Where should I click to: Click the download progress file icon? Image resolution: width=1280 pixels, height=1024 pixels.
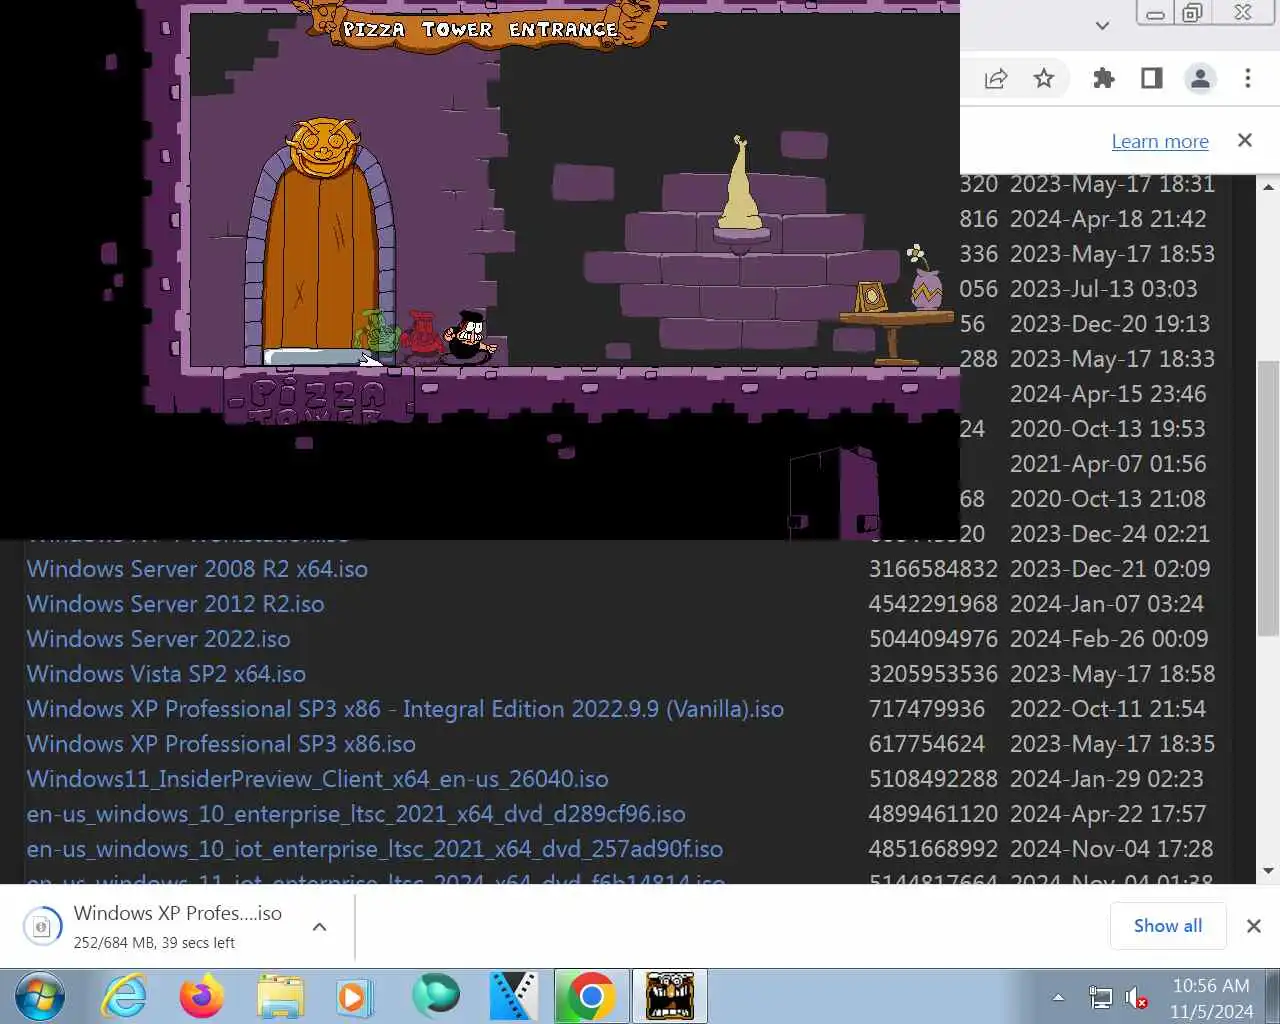pyautogui.click(x=42, y=926)
